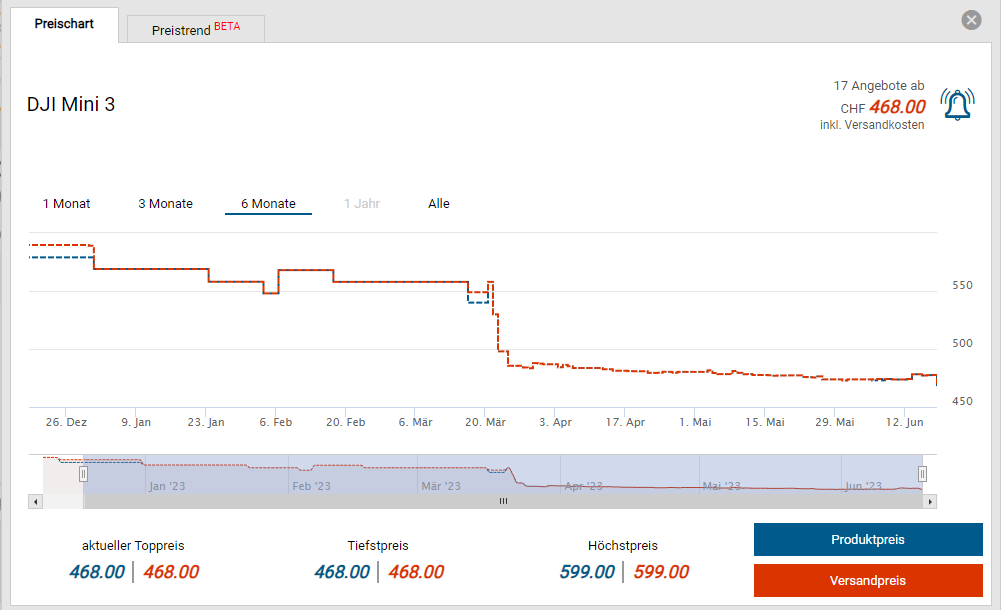Click the navigator scrollbar right arrow
The width and height of the screenshot is (1001, 610).
[930, 501]
